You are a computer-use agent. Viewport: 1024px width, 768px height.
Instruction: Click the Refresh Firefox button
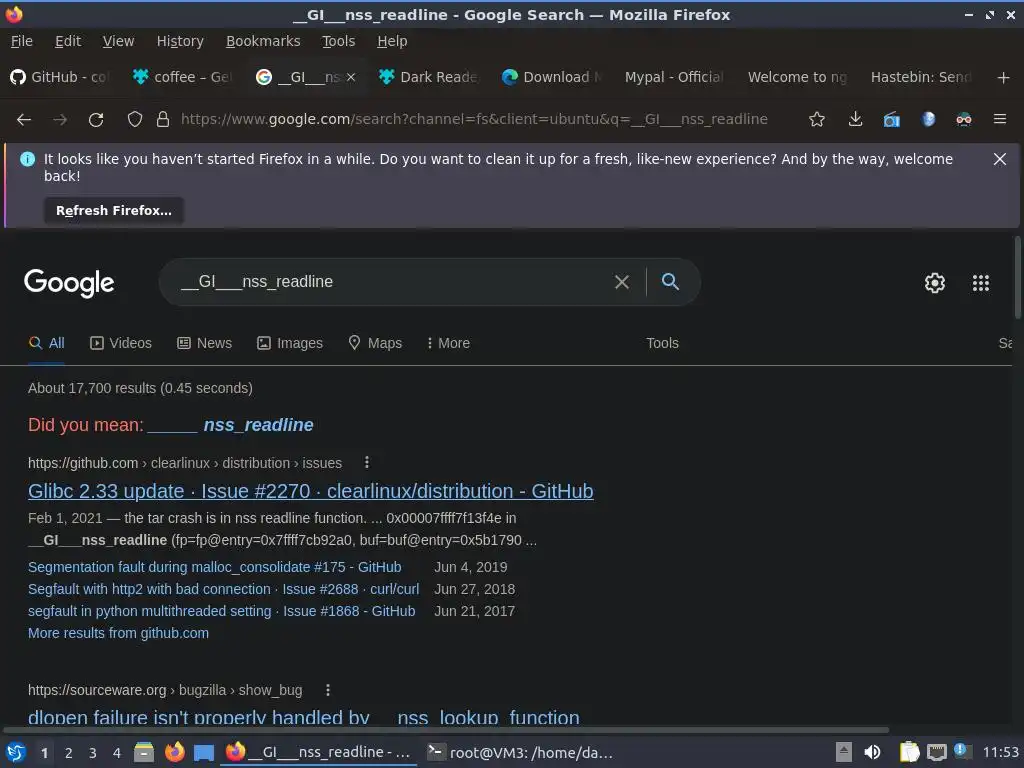[114, 211]
